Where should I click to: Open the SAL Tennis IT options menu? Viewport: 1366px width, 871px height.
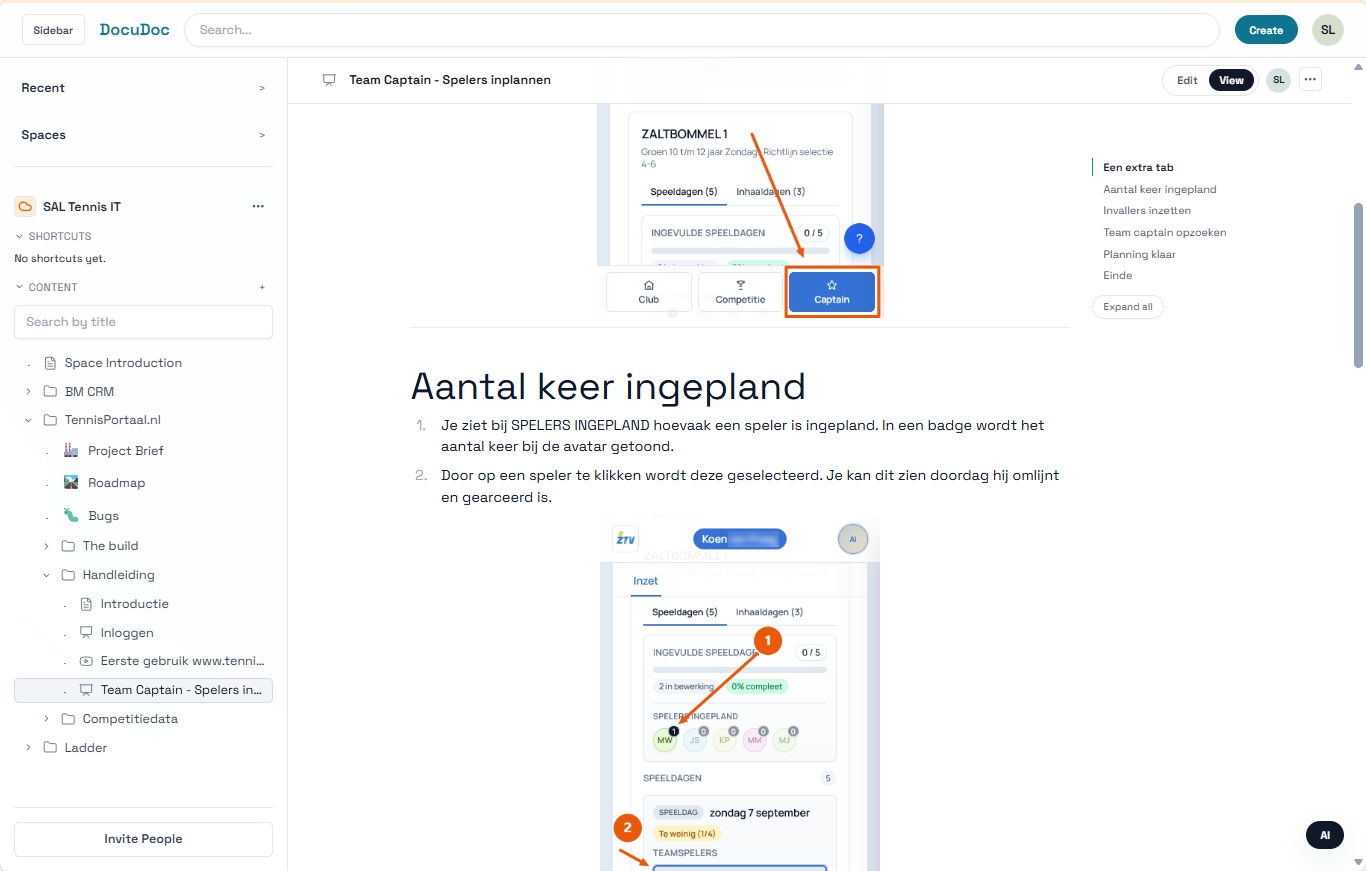coord(258,206)
